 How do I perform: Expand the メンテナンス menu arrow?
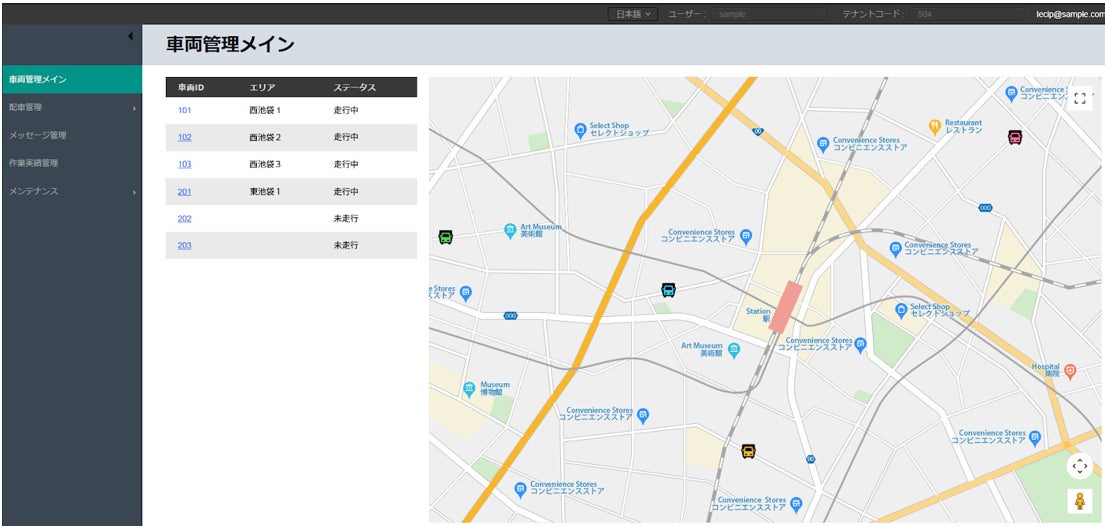pos(134,192)
